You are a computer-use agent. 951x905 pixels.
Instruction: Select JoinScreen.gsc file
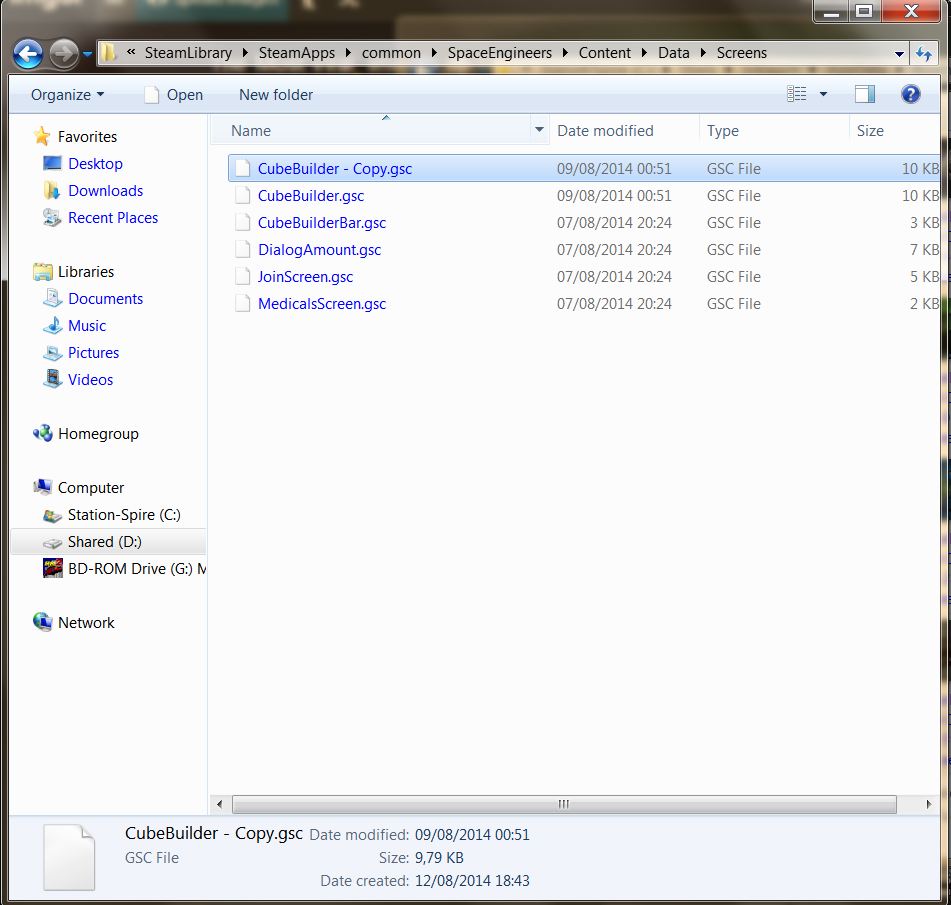point(583,277)
